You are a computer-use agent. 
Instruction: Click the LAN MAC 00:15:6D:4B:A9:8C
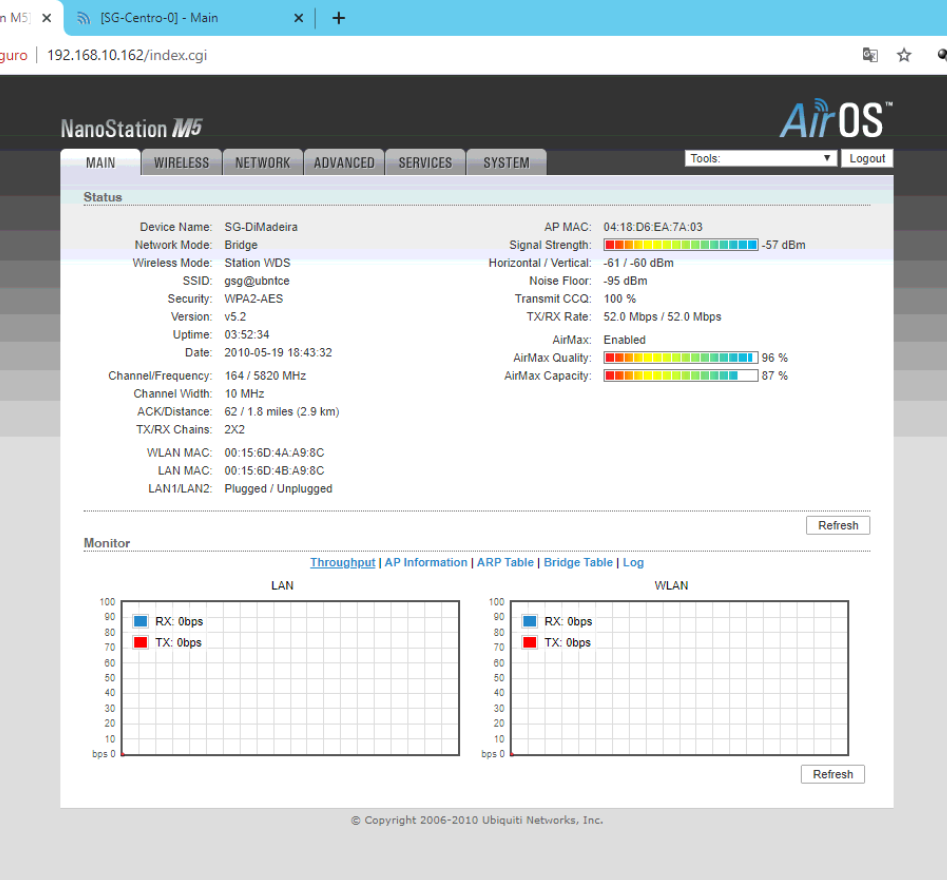click(x=274, y=471)
